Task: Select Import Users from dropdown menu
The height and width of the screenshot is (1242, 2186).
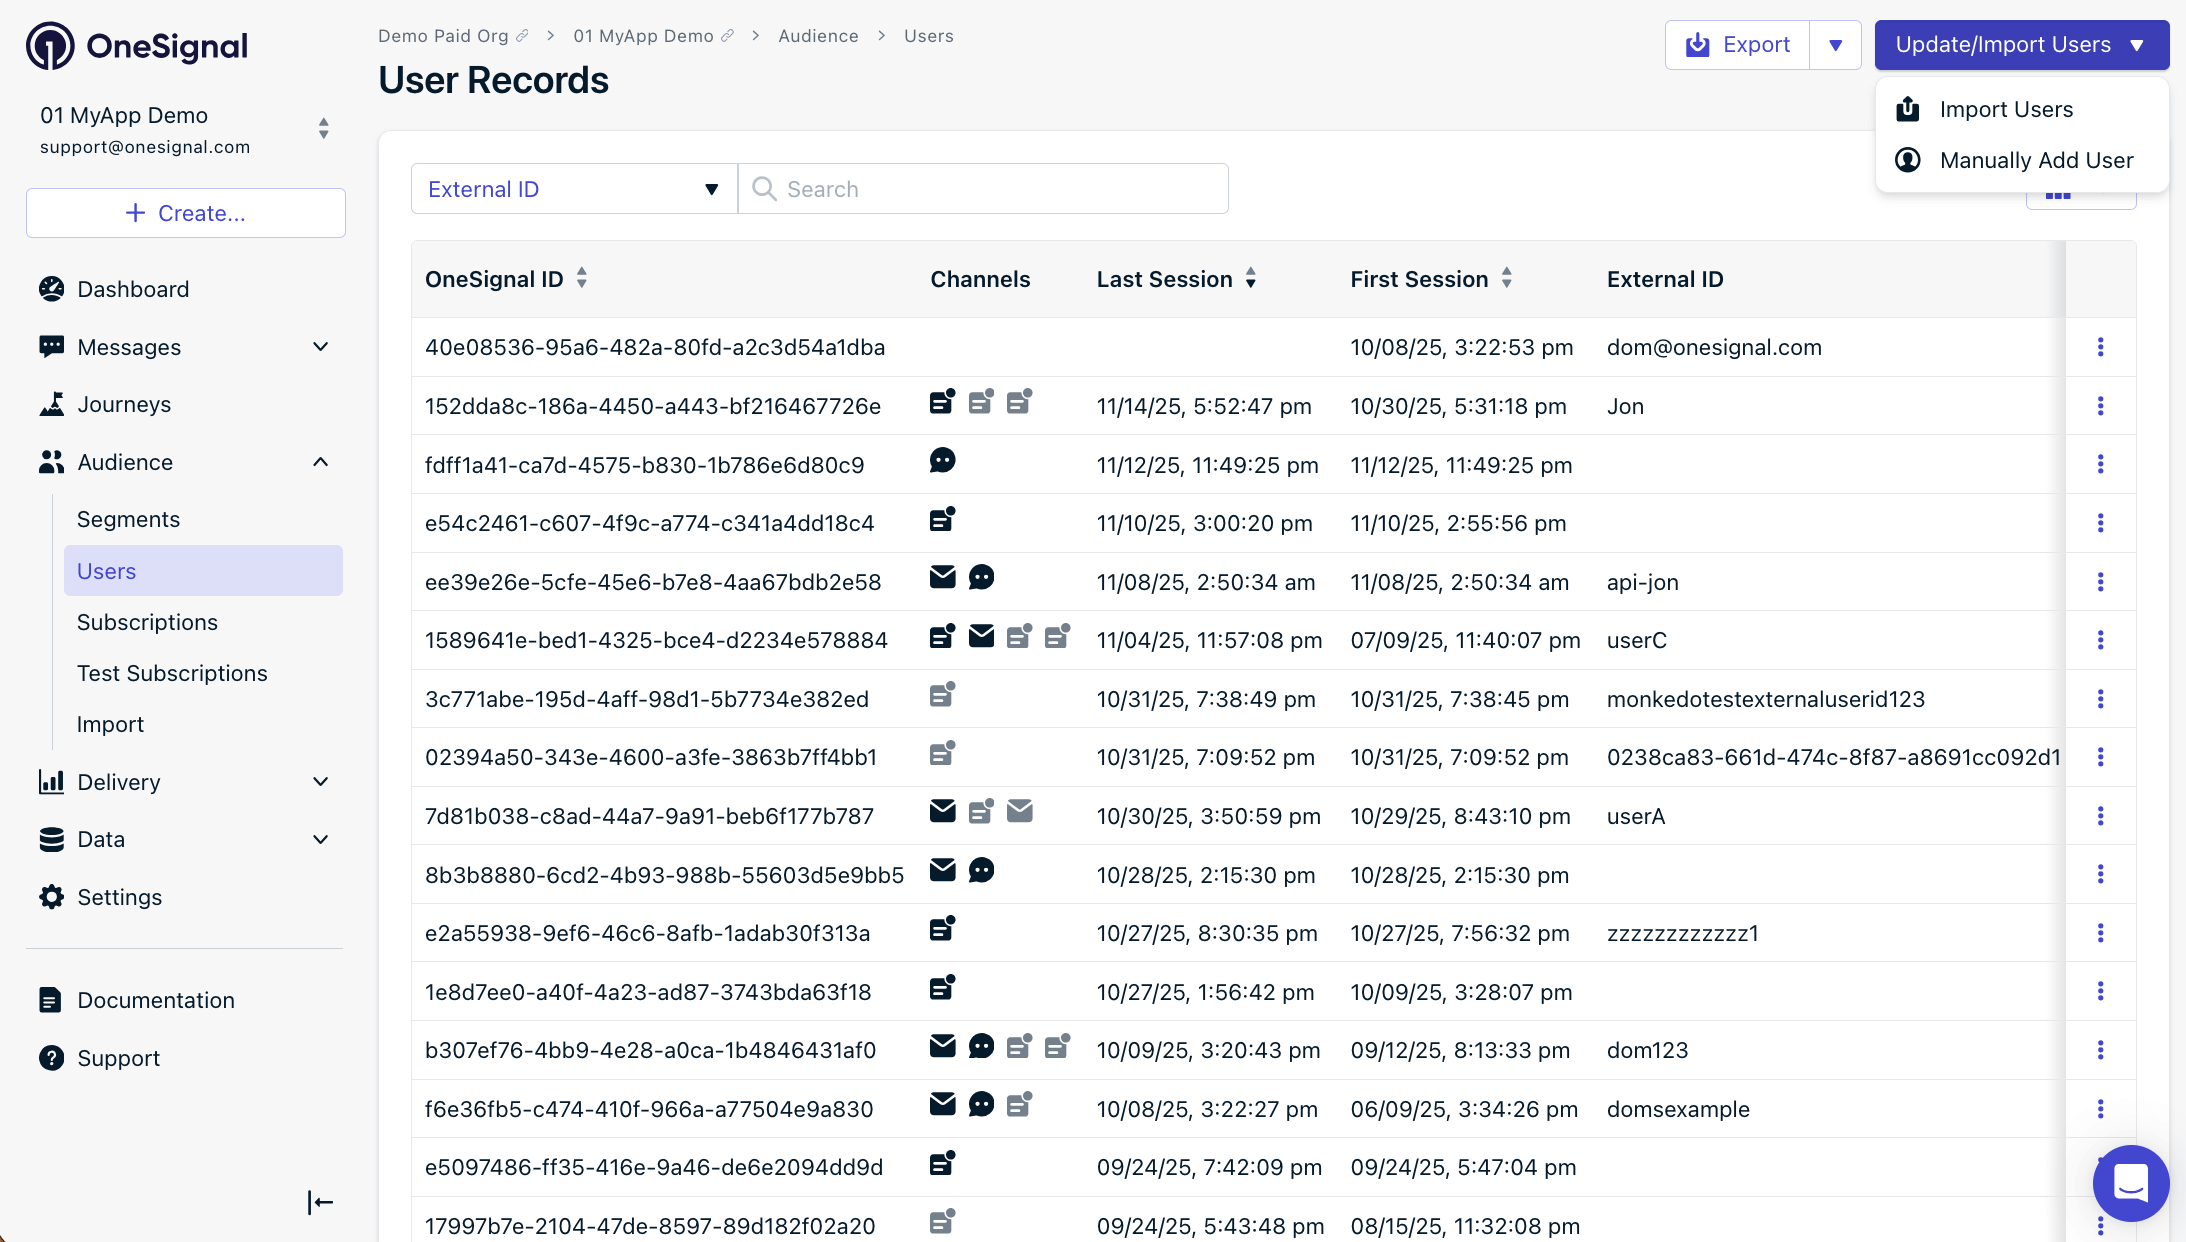Action: pyautogui.click(x=2005, y=109)
